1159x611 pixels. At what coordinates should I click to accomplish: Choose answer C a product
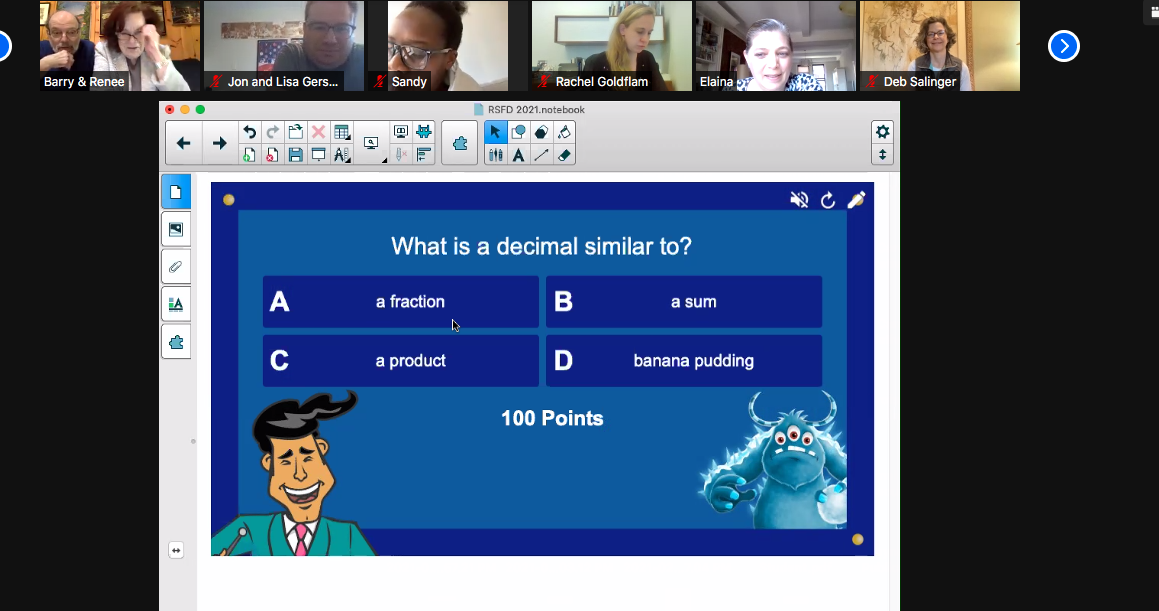401,361
